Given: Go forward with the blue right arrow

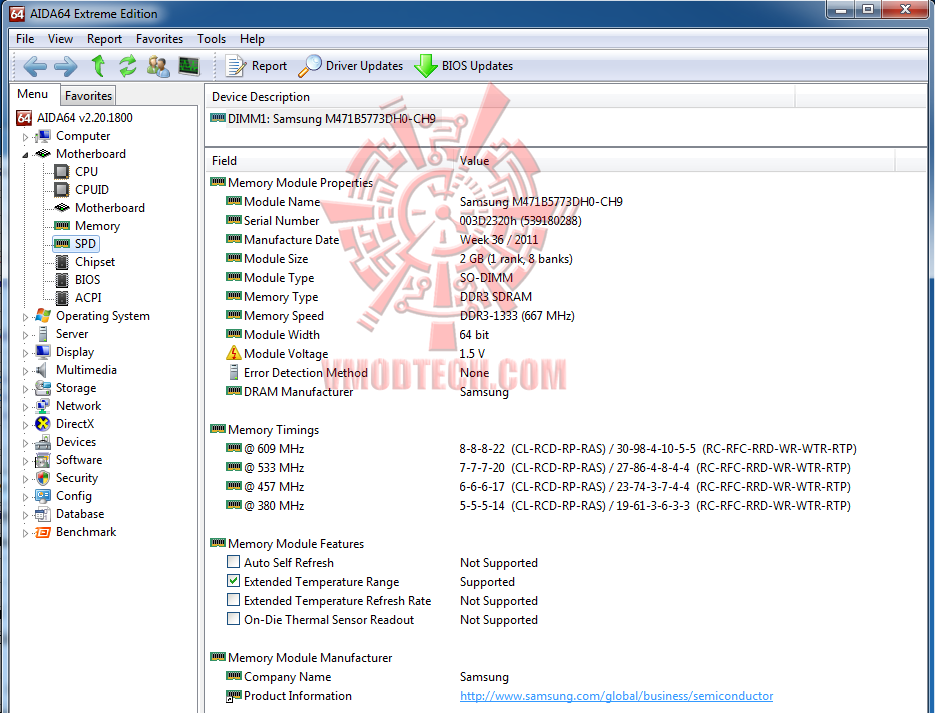Looking at the screenshot, I should (66, 66).
